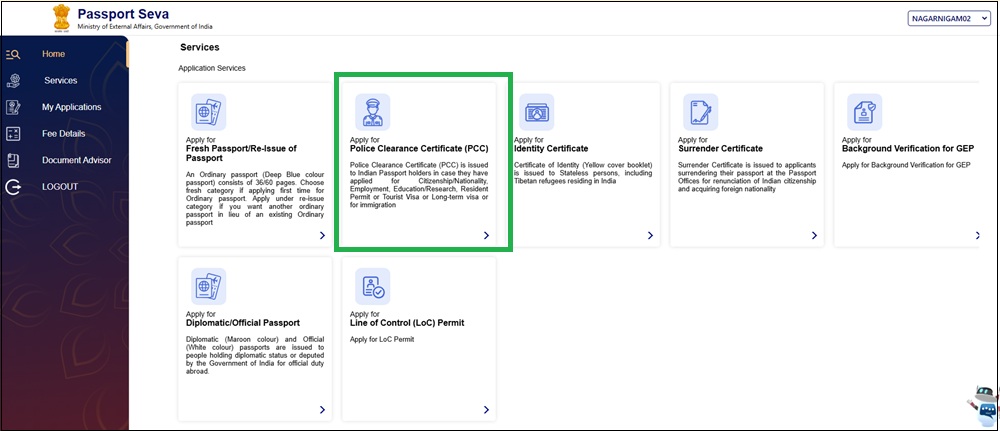Image resolution: width=1000 pixels, height=431 pixels.
Task: Click the Indian national emblem logo
Action: [x=61, y=18]
